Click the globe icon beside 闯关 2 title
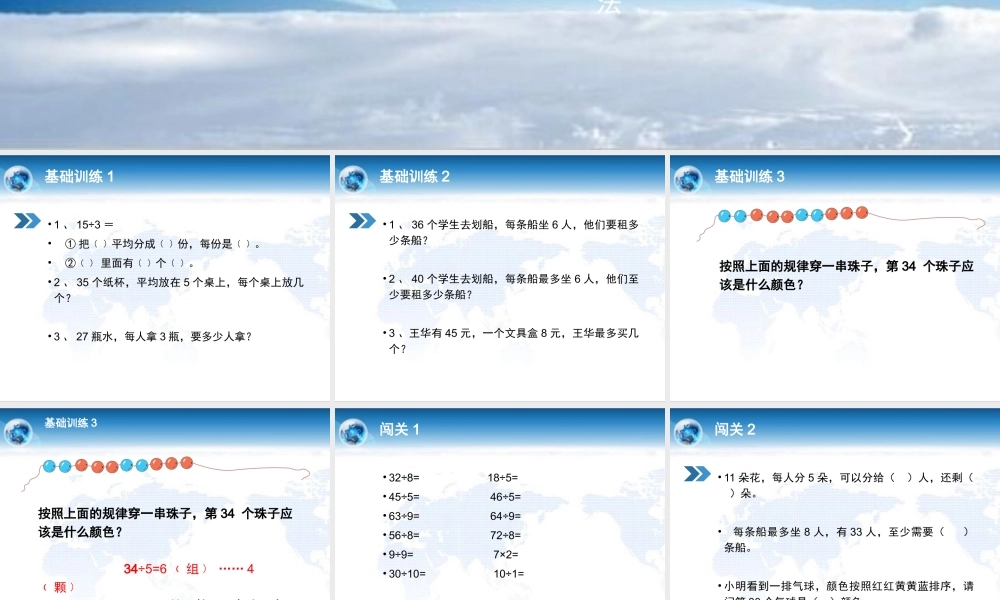The width and height of the screenshot is (1000, 600). (688, 432)
